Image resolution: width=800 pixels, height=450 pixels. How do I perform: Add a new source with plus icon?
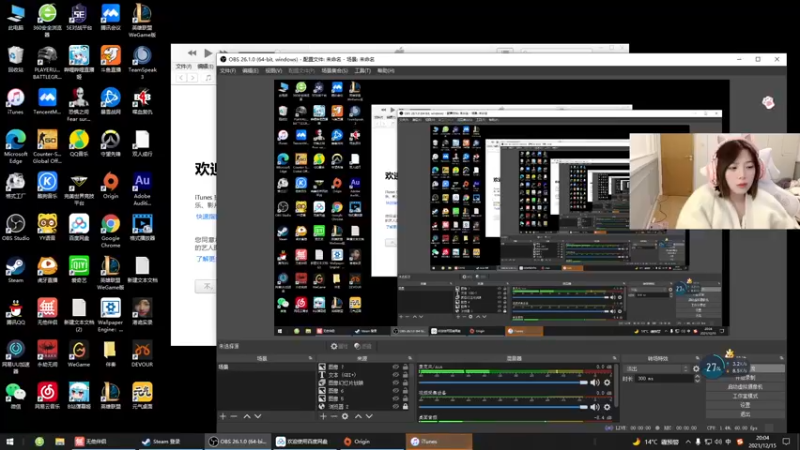tap(322, 416)
